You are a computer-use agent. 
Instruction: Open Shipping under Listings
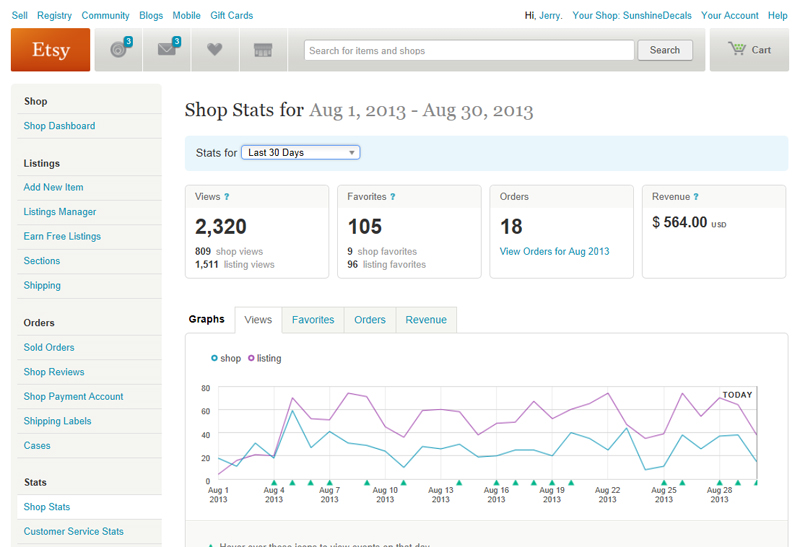pyautogui.click(x=42, y=286)
